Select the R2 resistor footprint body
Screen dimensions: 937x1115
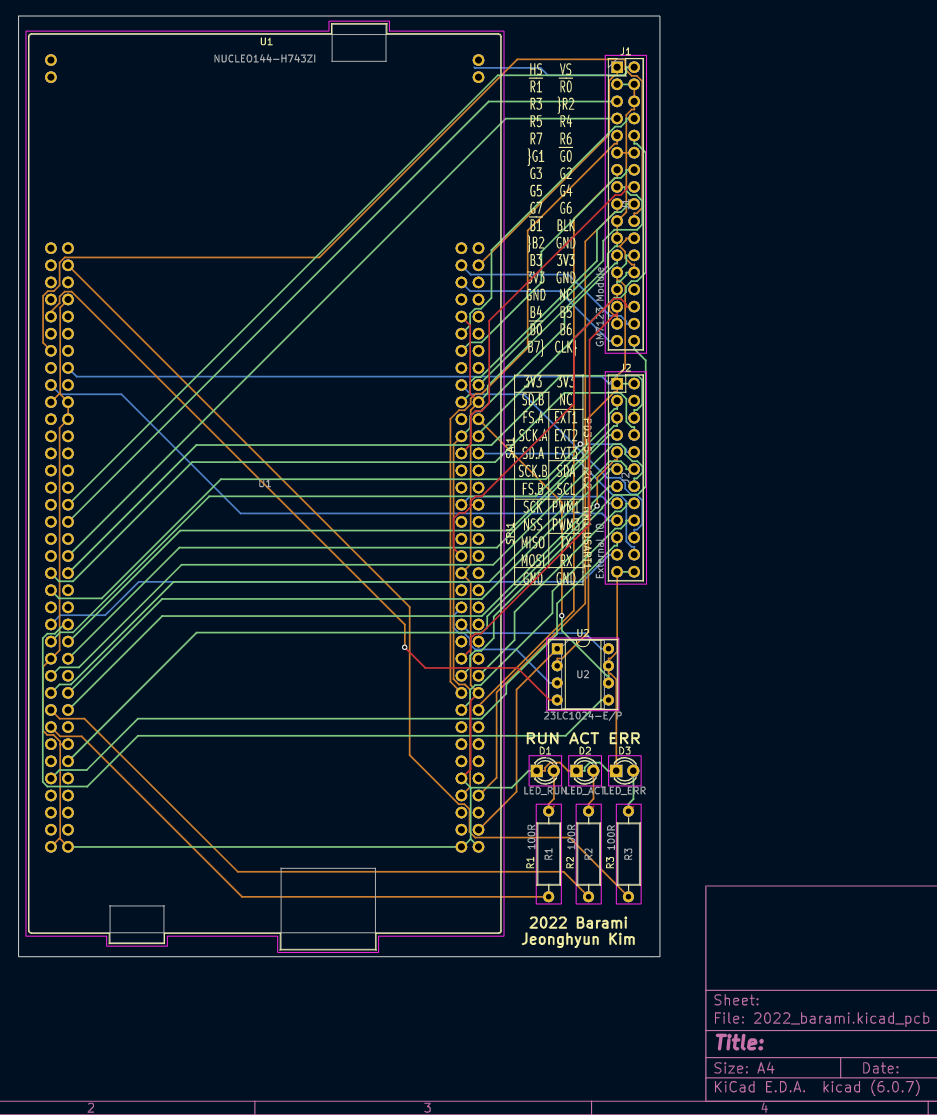(x=588, y=853)
